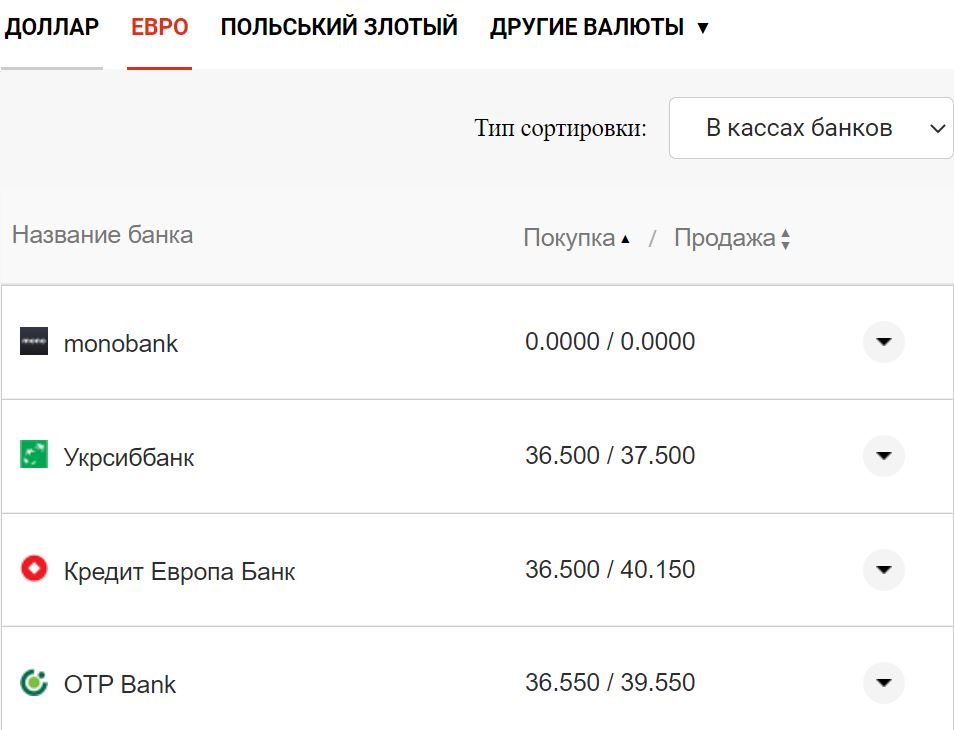The image size is (954, 730).
Task: Click the Укрсиббанк green logo icon
Action: click(35, 456)
